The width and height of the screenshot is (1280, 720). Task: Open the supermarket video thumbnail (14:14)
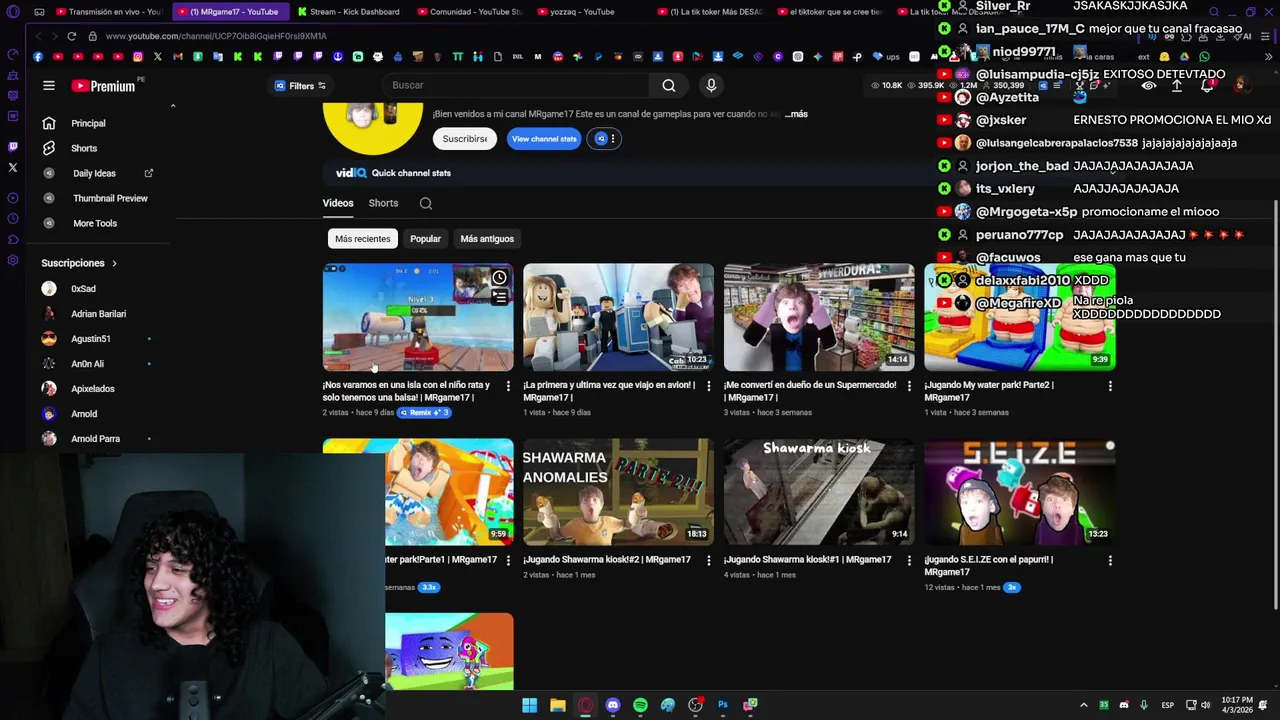pyautogui.click(x=819, y=317)
